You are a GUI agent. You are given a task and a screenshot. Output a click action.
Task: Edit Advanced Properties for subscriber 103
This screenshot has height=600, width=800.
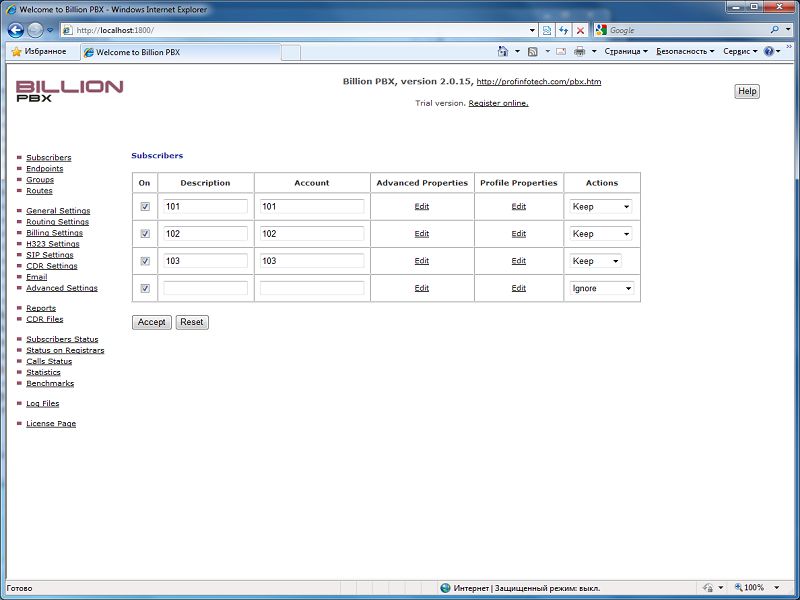click(x=421, y=261)
